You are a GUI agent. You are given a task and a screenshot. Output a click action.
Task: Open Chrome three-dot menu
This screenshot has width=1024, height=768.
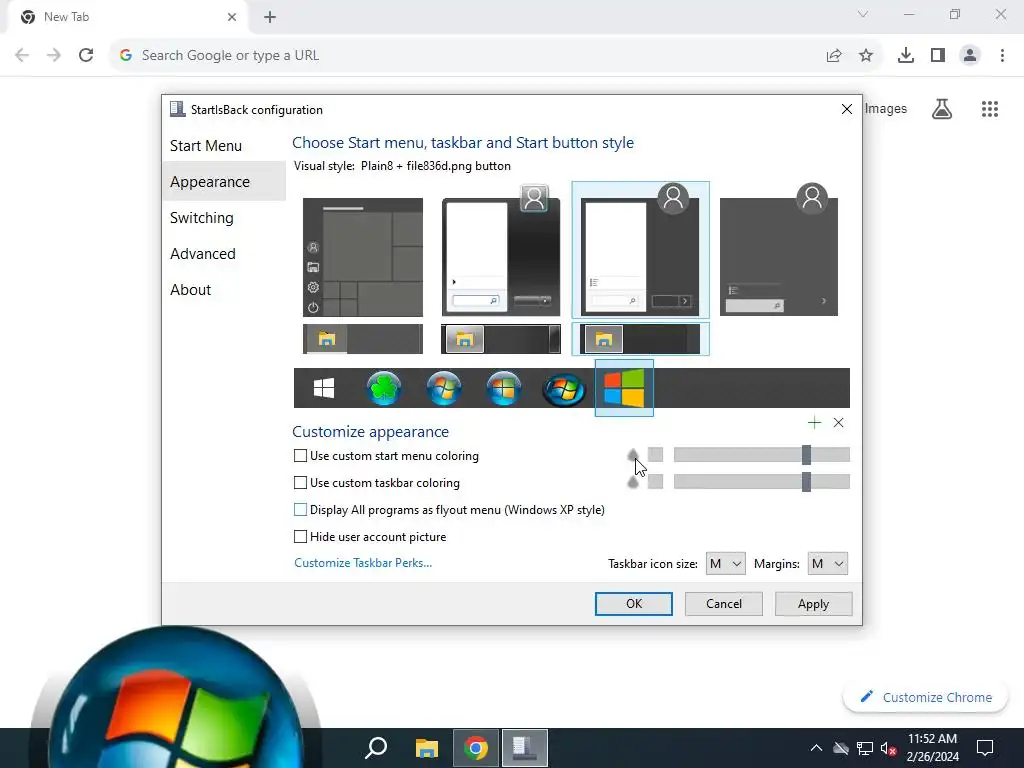click(1002, 56)
